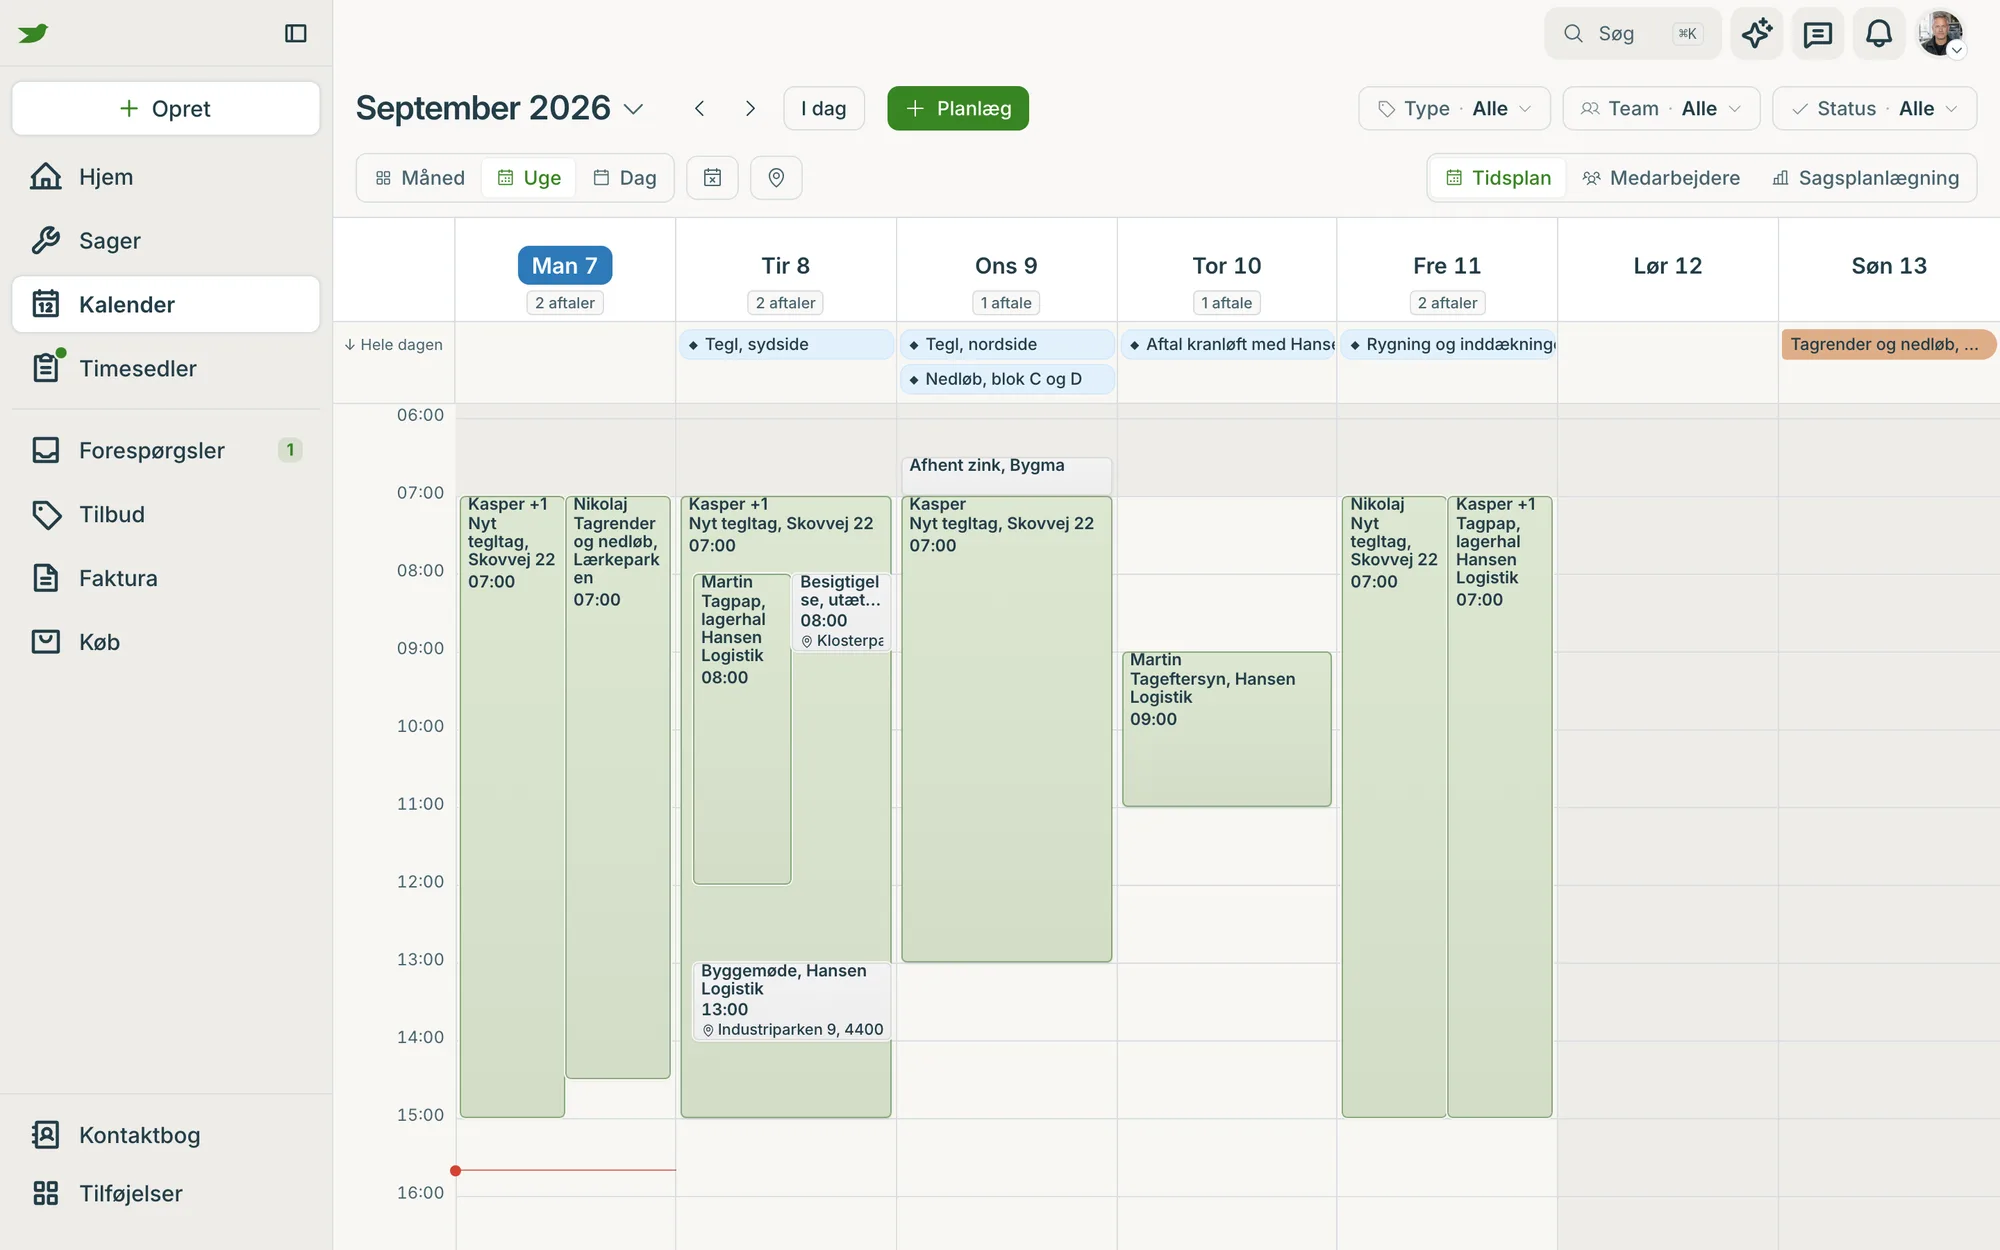
Task: Switch to Måned view
Action: click(420, 178)
